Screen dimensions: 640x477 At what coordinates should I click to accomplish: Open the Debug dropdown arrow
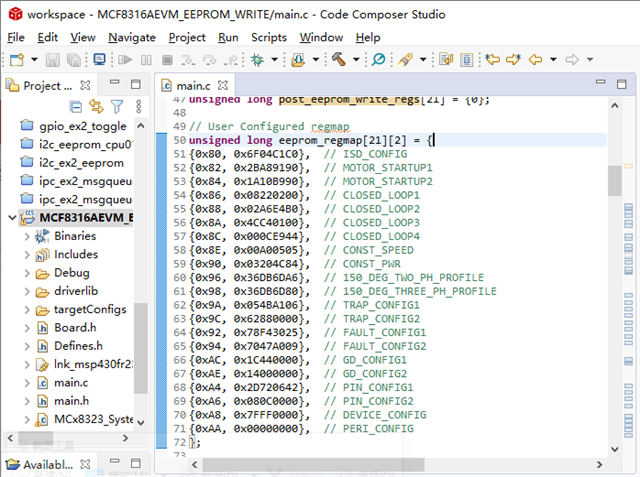point(275,60)
